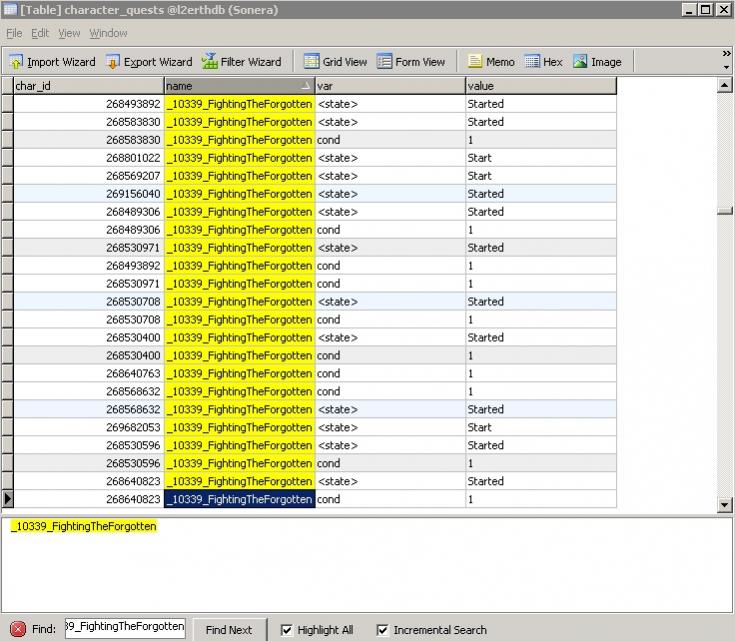This screenshot has width=735, height=641.
Task: Launch the Export Wizard
Action: (x=149, y=62)
